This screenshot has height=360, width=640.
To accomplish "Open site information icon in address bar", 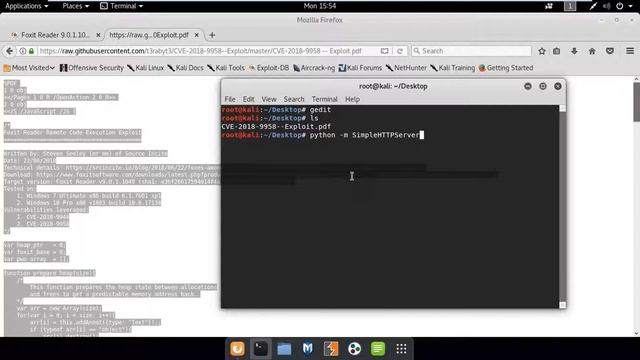I will click(x=23, y=51).
